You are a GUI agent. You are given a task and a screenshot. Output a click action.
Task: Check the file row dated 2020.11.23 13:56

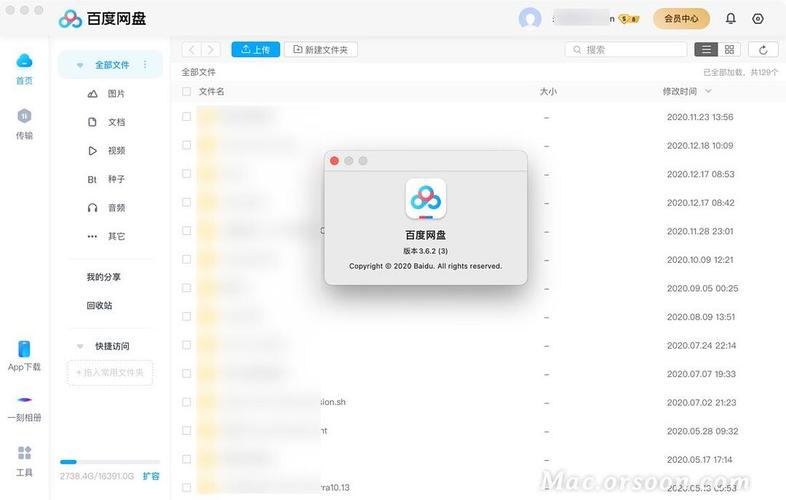(x=186, y=116)
